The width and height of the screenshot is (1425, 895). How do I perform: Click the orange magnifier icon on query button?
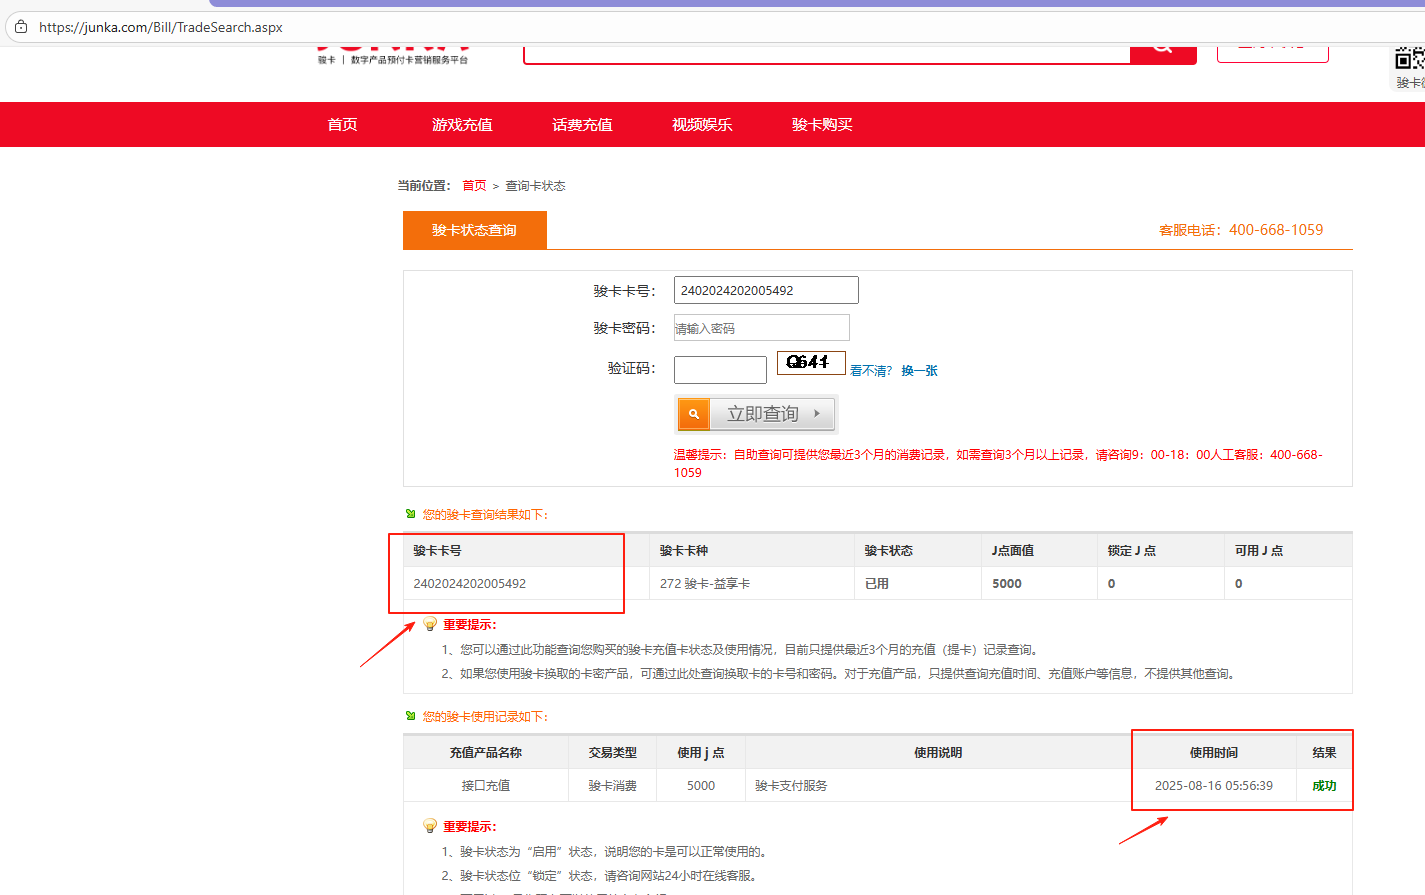tap(694, 414)
